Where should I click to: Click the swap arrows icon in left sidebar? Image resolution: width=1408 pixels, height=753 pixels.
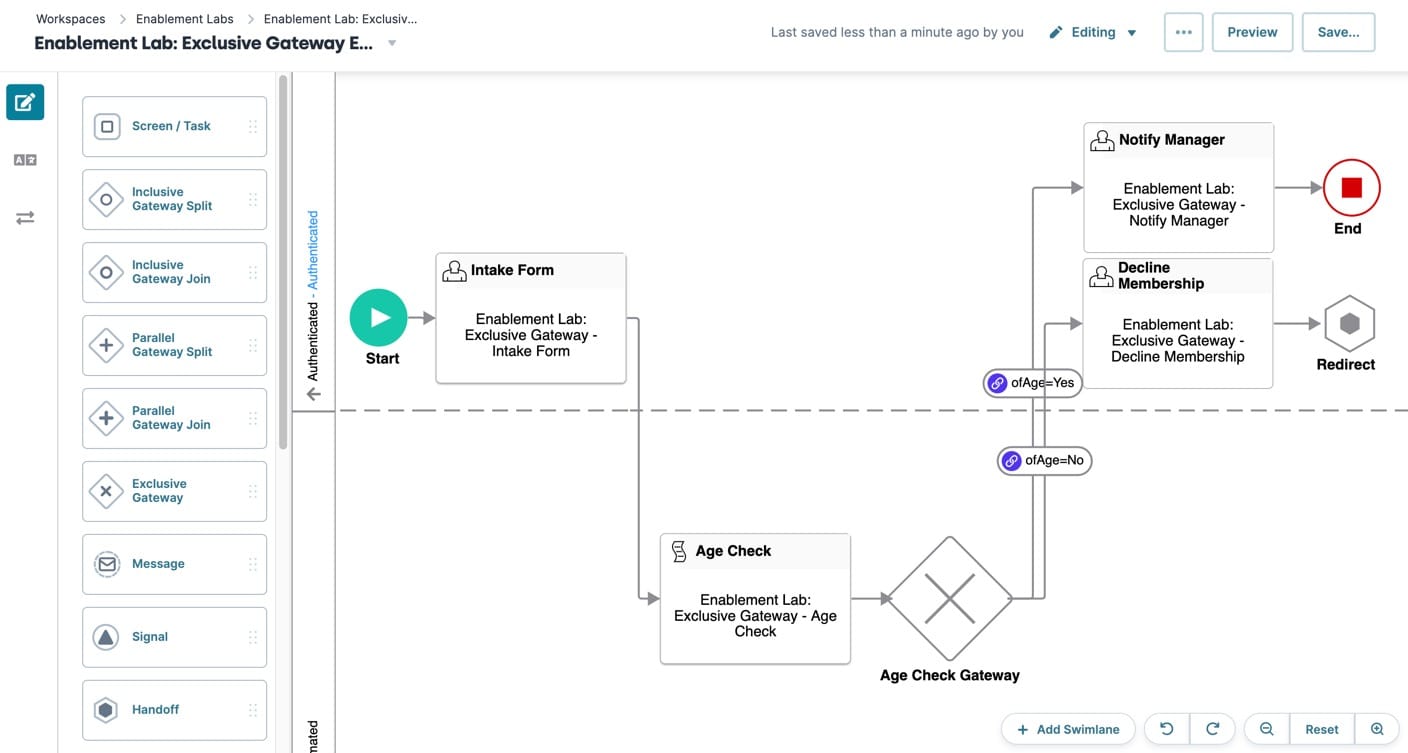point(25,217)
